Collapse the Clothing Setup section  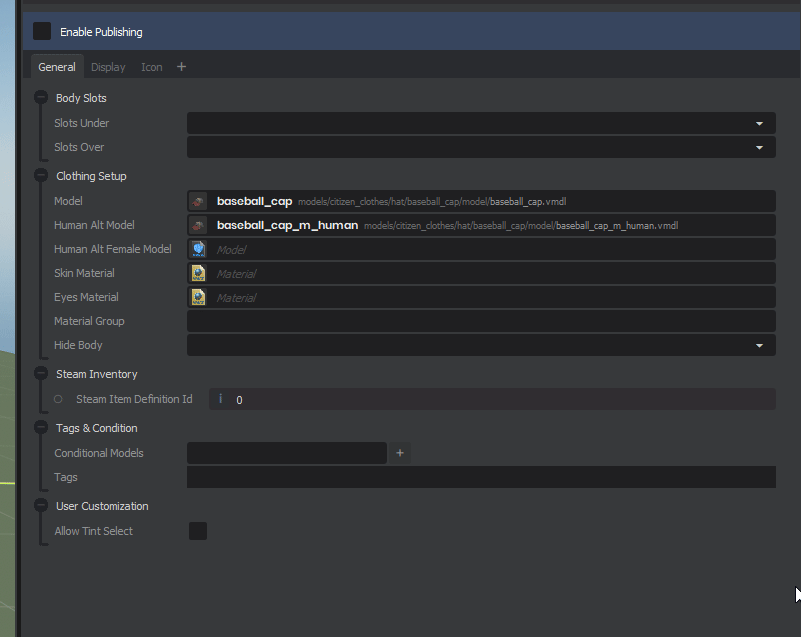coord(41,176)
